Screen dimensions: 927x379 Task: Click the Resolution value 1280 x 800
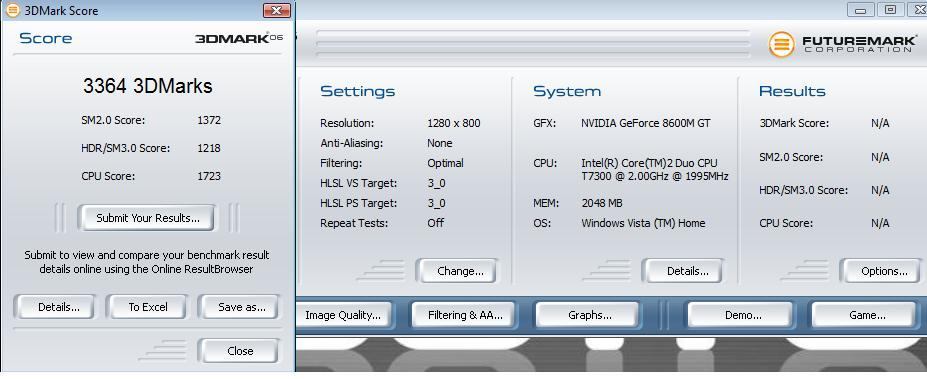(x=453, y=124)
